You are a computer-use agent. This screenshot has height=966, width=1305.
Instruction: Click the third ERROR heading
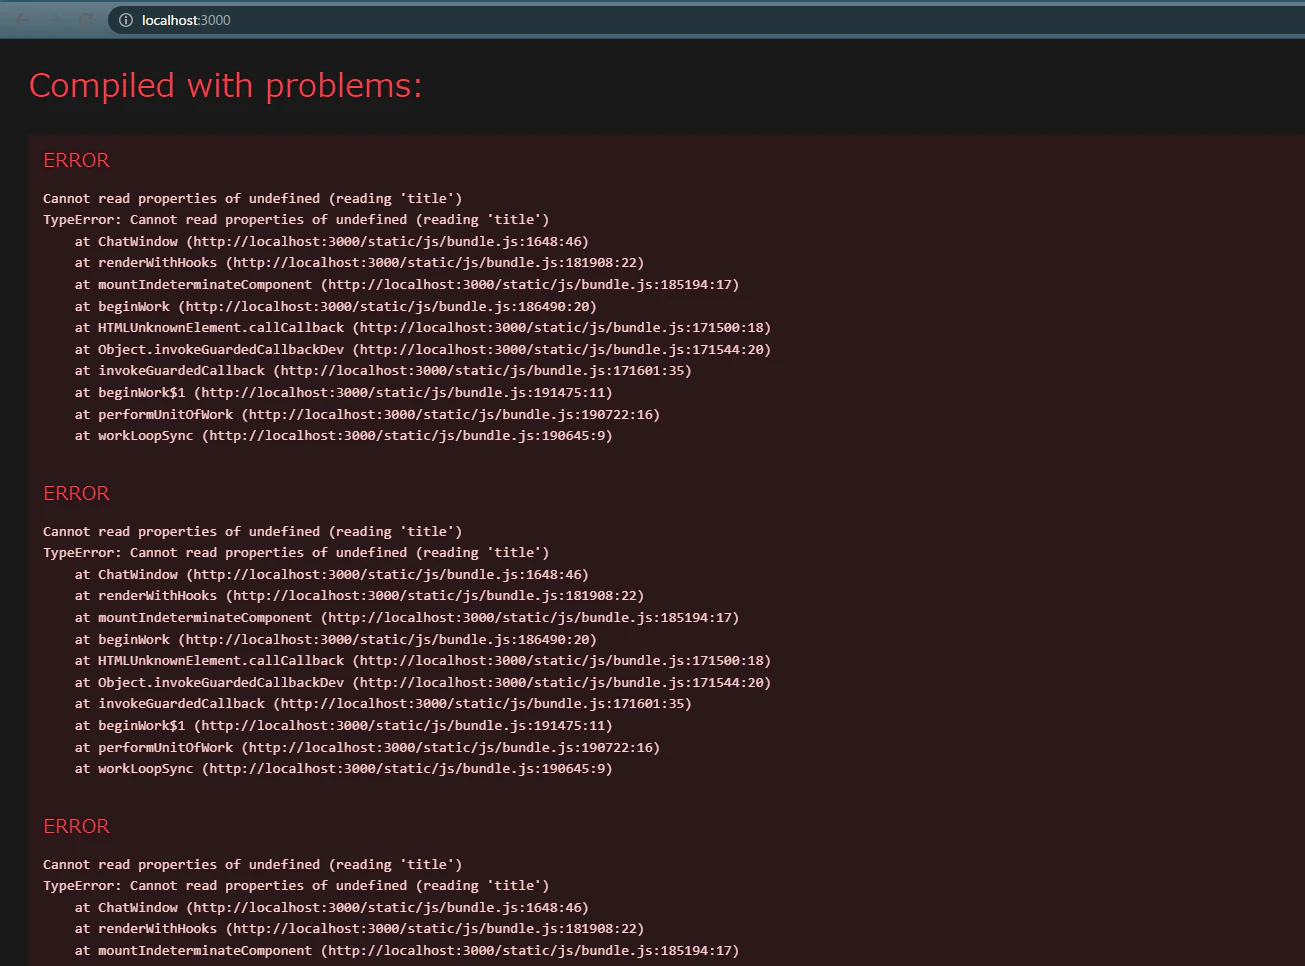pyautogui.click(x=76, y=826)
